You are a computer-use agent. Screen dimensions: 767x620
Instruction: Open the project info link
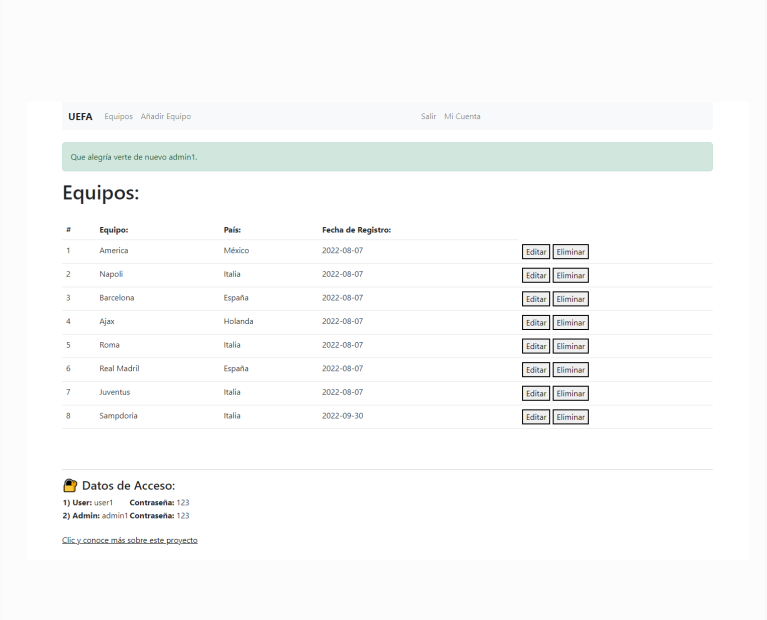tap(129, 540)
